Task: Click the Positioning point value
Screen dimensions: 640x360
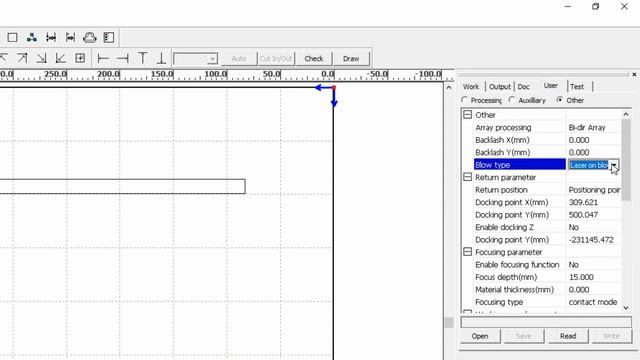Action: (594, 190)
